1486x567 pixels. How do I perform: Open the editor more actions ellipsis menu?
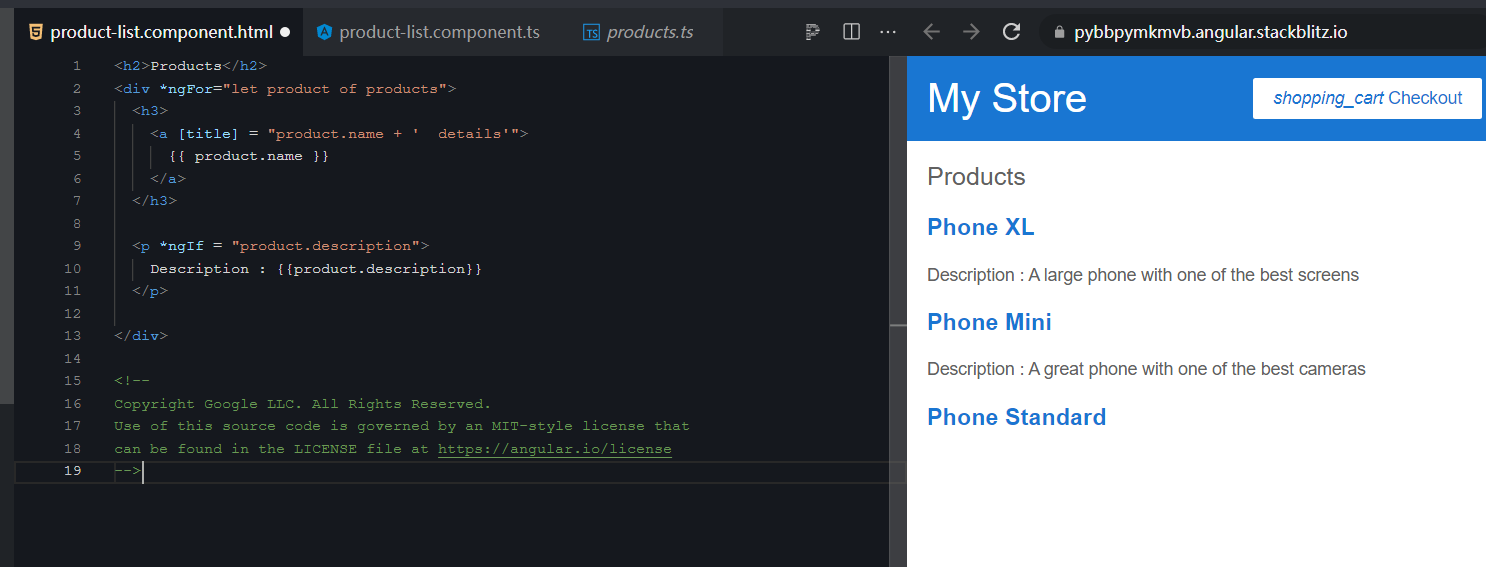pyautogui.click(x=888, y=32)
